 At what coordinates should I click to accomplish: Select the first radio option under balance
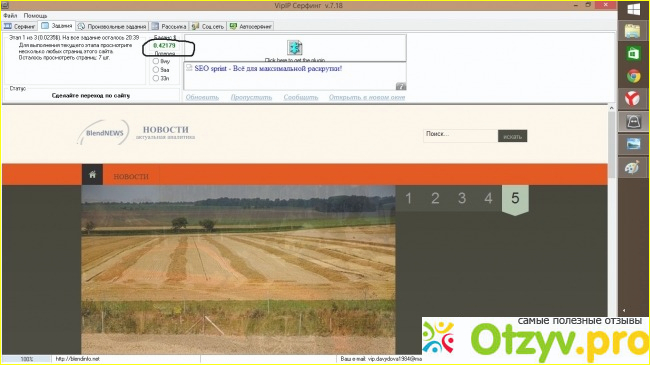pyautogui.click(x=156, y=61)
